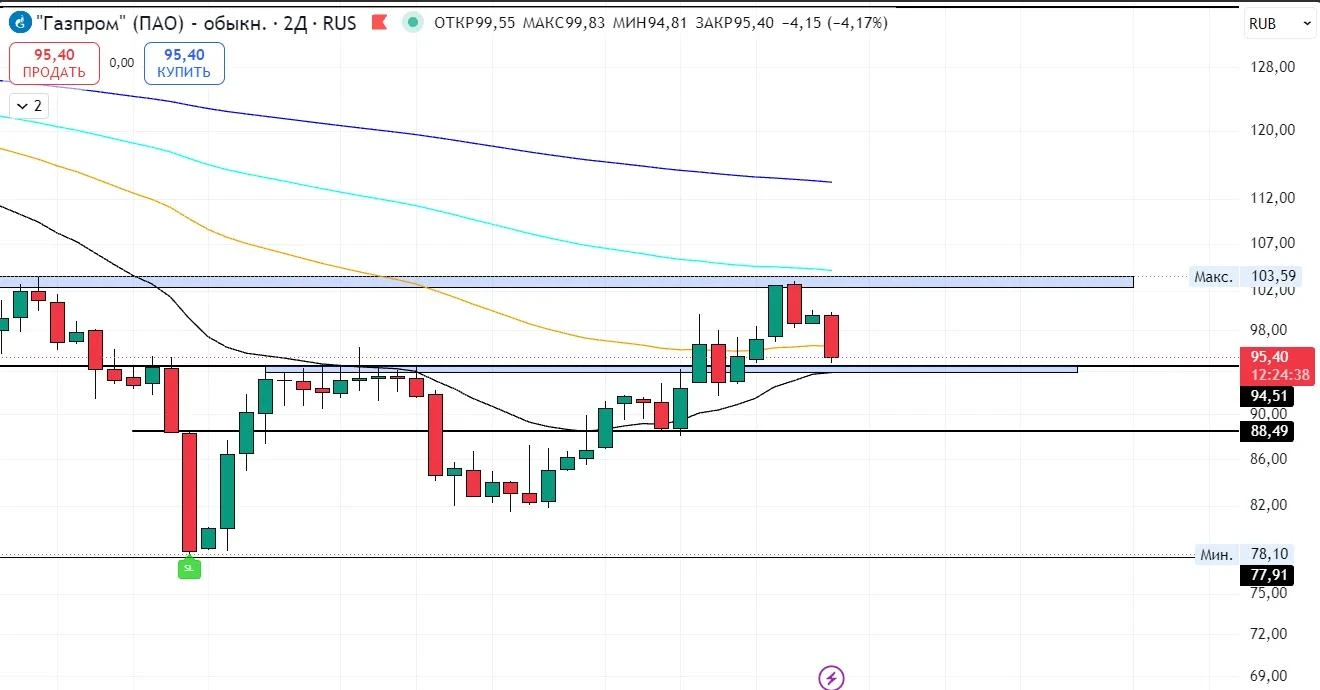Click the Макс. label on the price axis
Image resolution: width=1320 pixels, height=690 pixels.
tap(1213, 276)
